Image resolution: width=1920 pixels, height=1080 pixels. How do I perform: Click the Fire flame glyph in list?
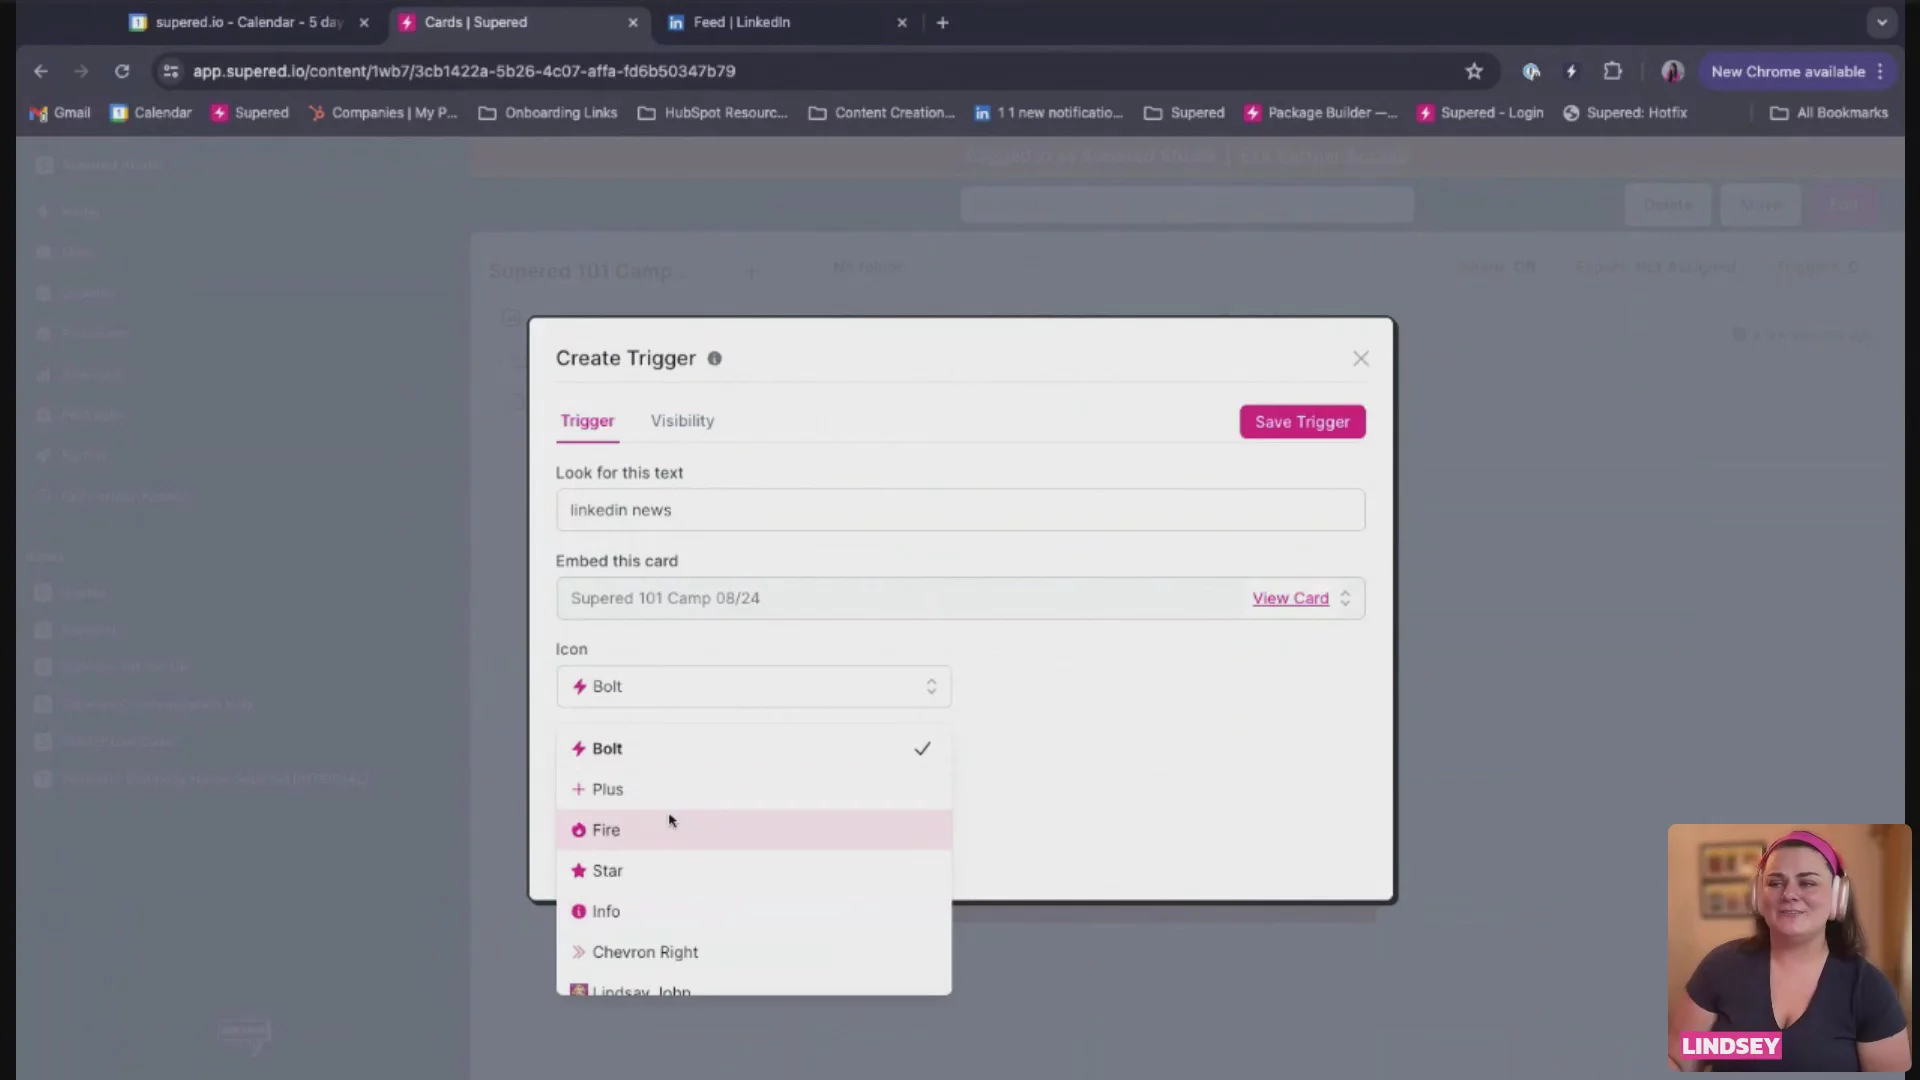[578, 830]
